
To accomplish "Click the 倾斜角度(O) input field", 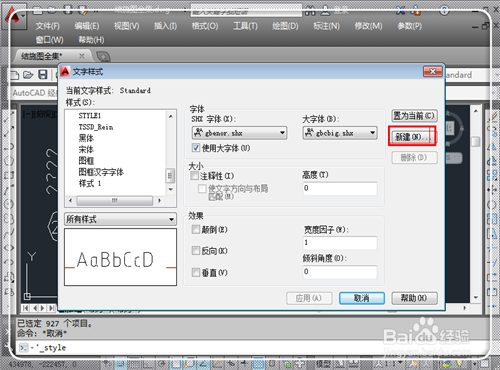I will (x=340, y=272).
